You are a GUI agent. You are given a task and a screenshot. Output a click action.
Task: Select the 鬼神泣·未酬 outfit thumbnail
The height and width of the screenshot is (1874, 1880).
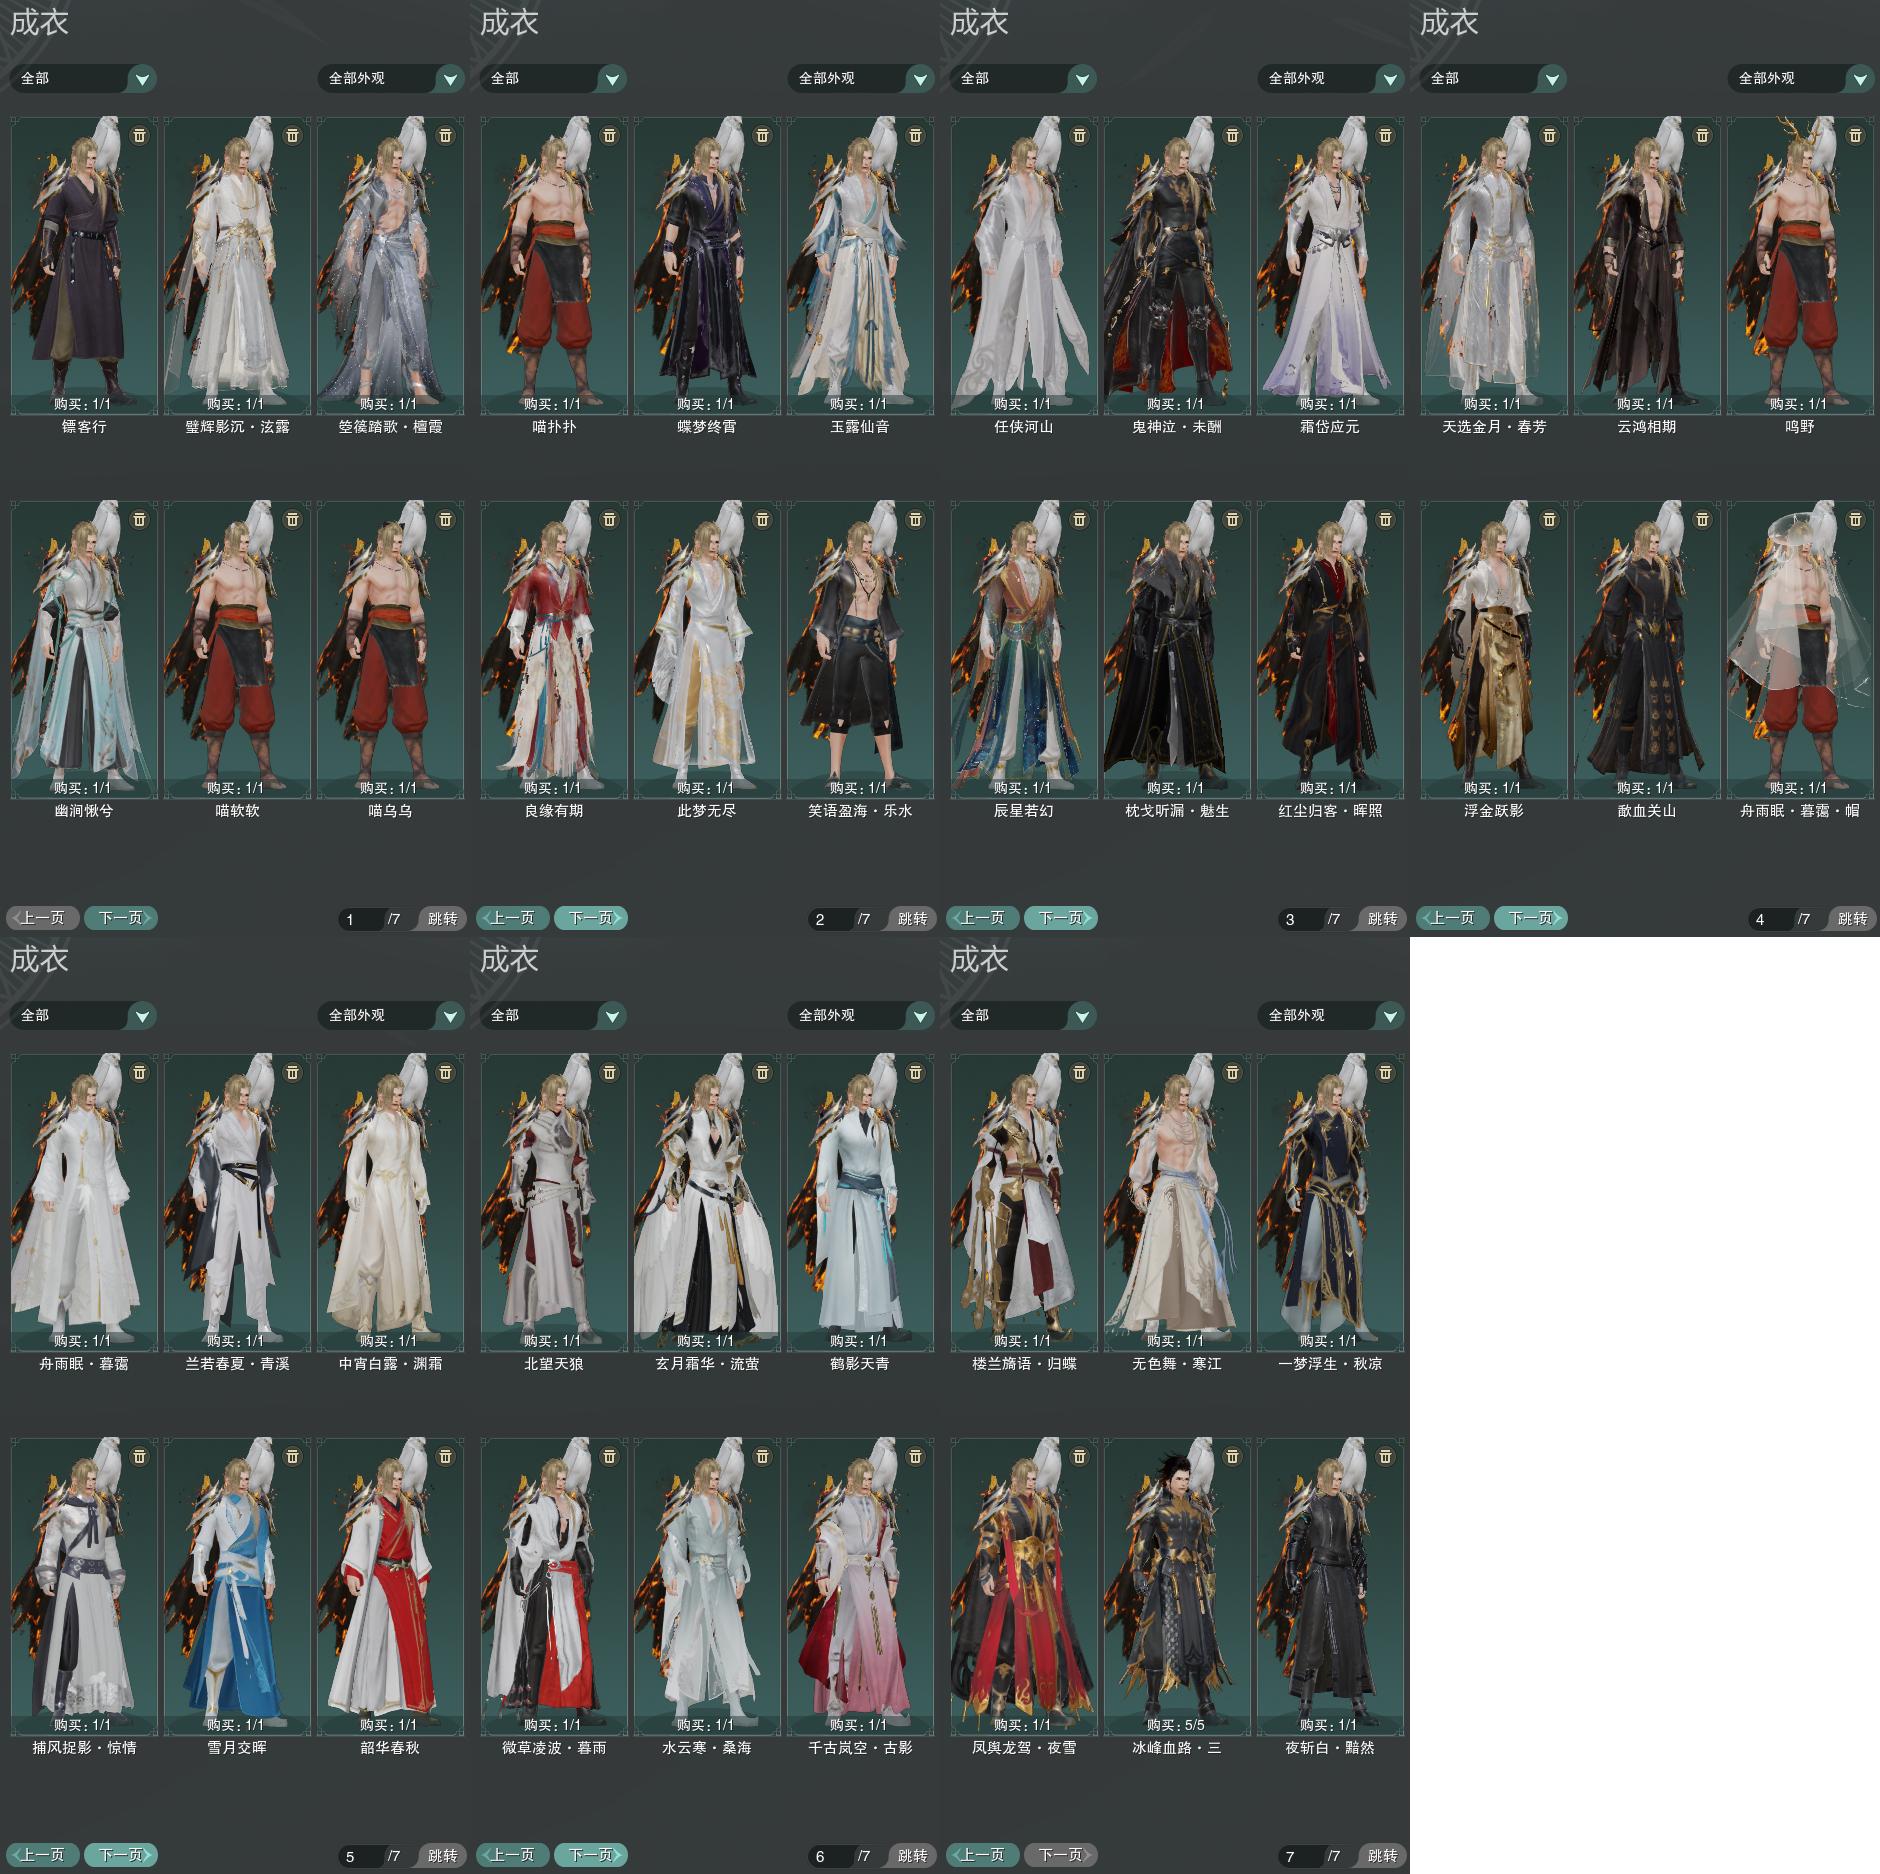tap(1177, 265)
